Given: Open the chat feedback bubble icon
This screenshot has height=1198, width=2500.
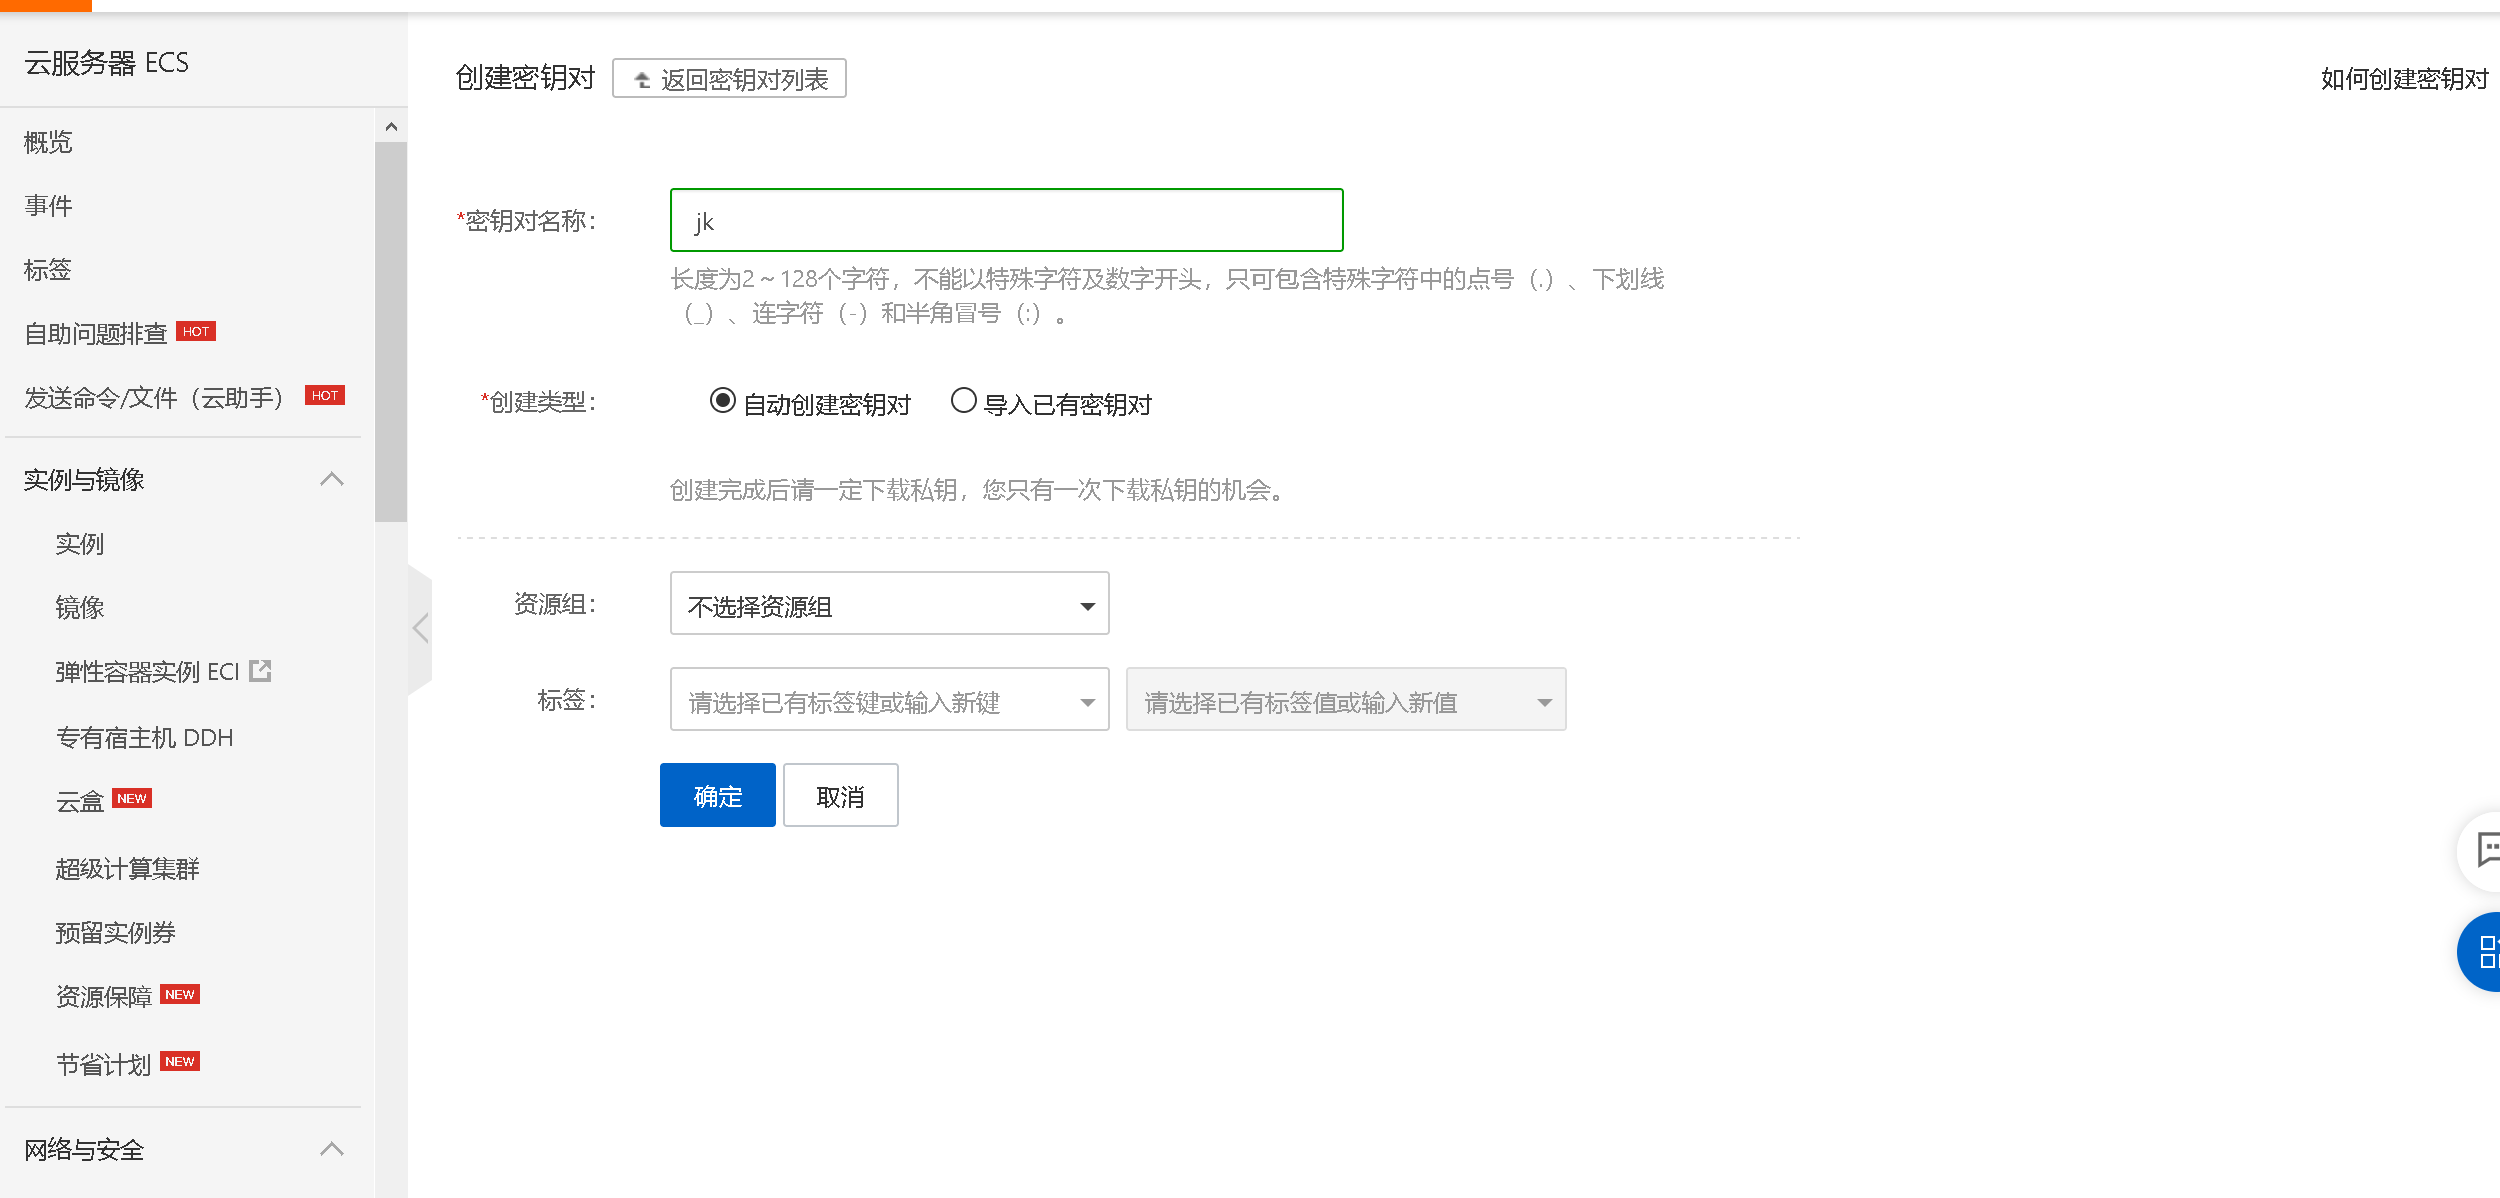Looking at the screenshot, I should point(2486,851).
